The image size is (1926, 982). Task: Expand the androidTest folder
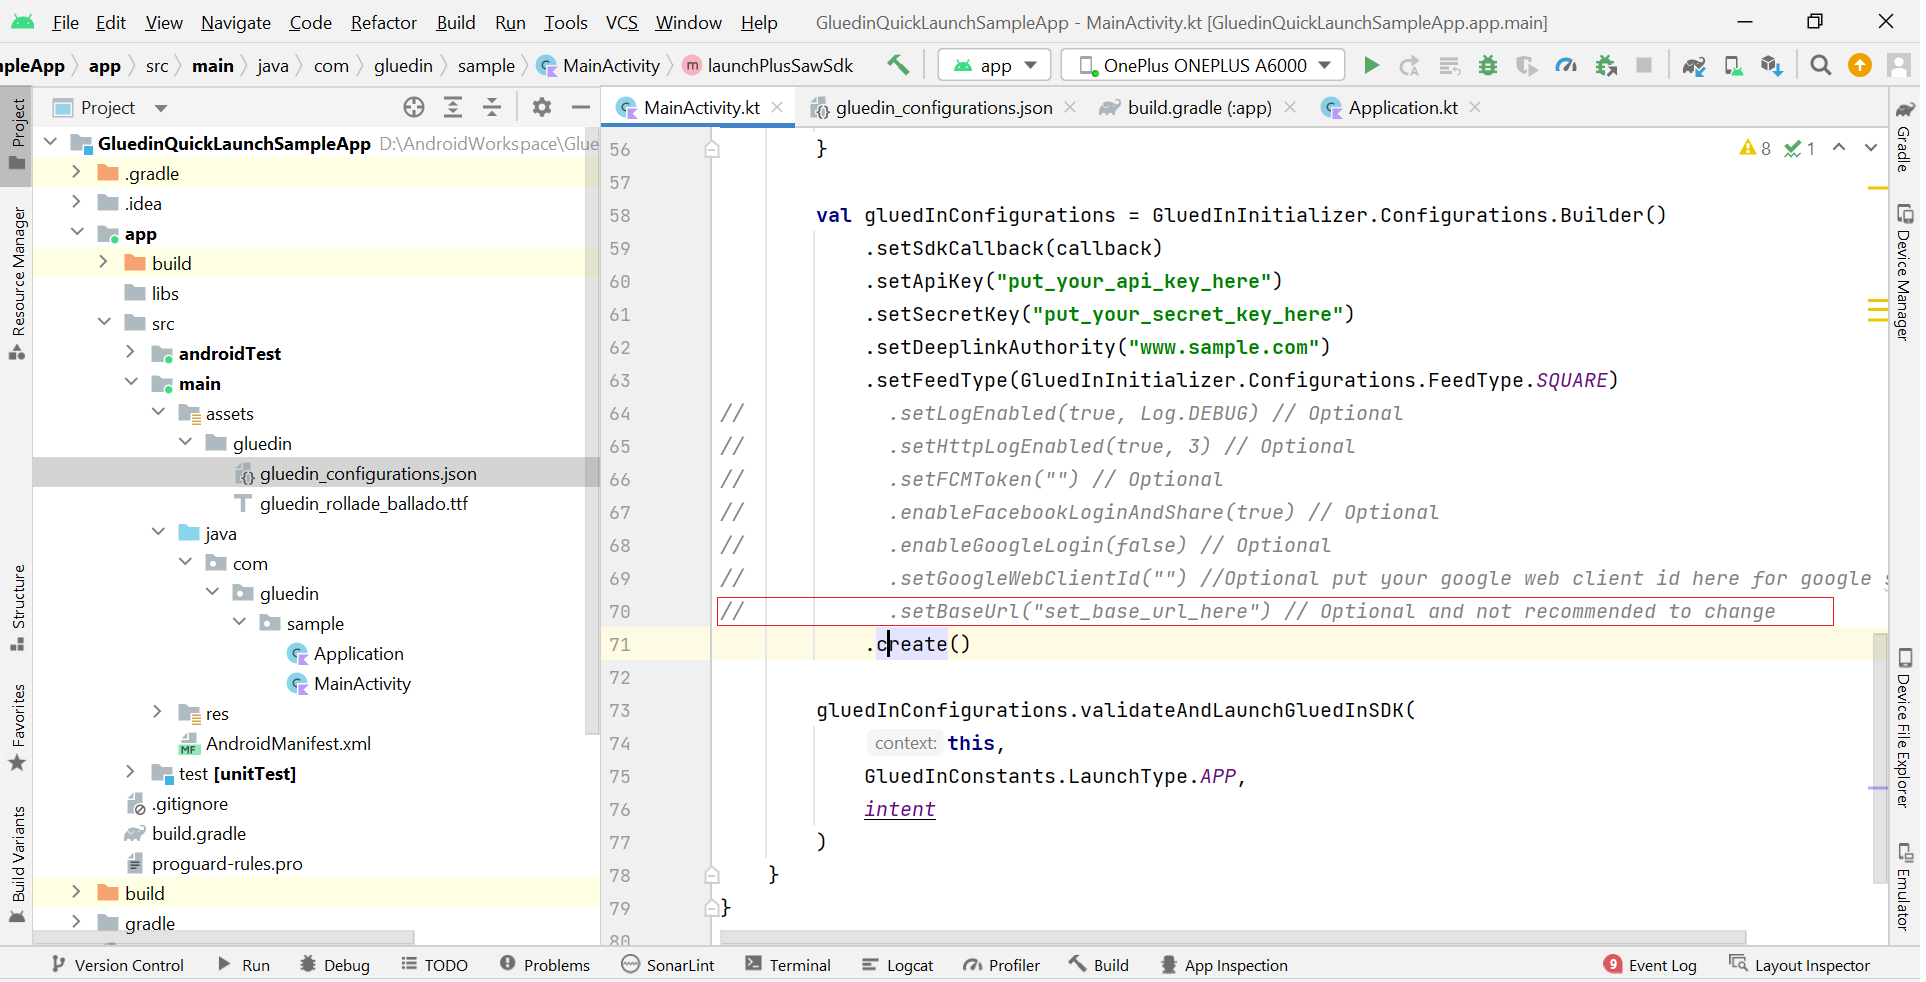click(x=130, y=353)
